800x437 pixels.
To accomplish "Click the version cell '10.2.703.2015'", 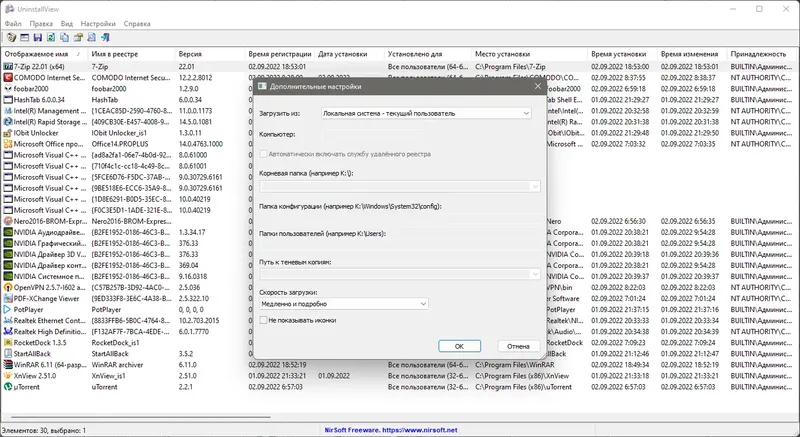I will pyautogui.click(x=199, y=321).
